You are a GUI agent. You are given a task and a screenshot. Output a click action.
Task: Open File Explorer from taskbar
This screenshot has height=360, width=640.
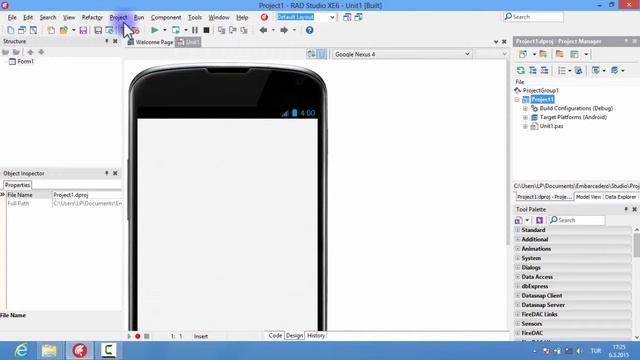click(x=49, y=351)
